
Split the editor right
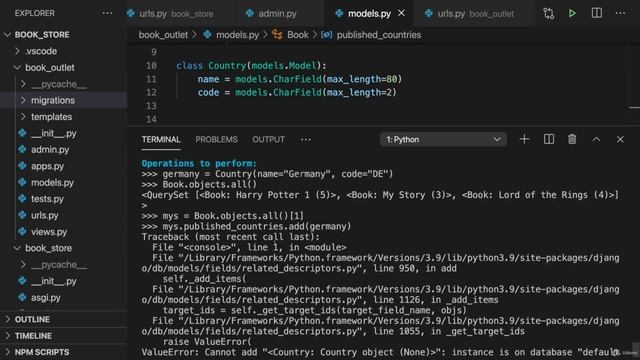tap(596, 13)
